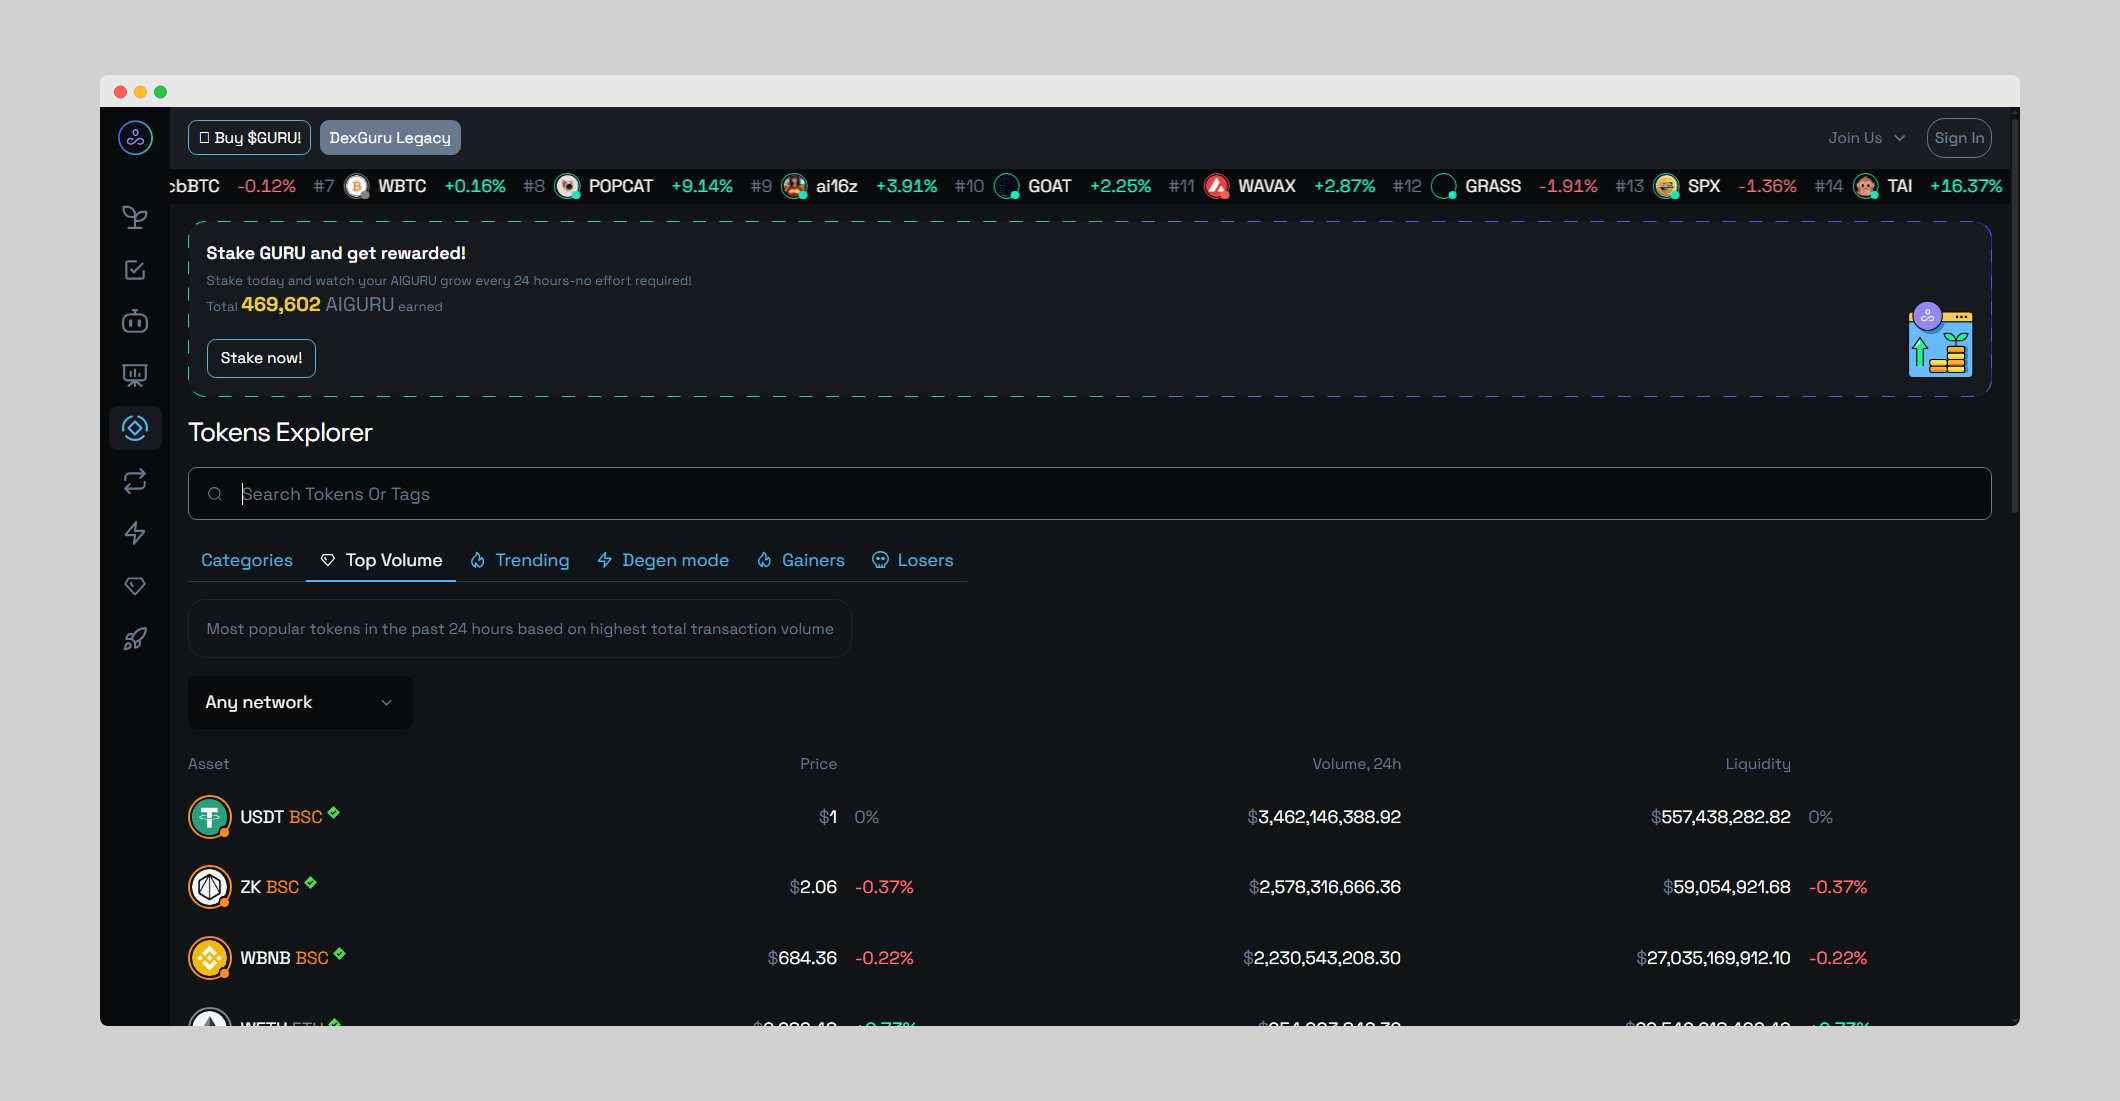2120x1101 pixels.
Task: Open the lightning bolt sidebar icon
Action: pos(135,533)
